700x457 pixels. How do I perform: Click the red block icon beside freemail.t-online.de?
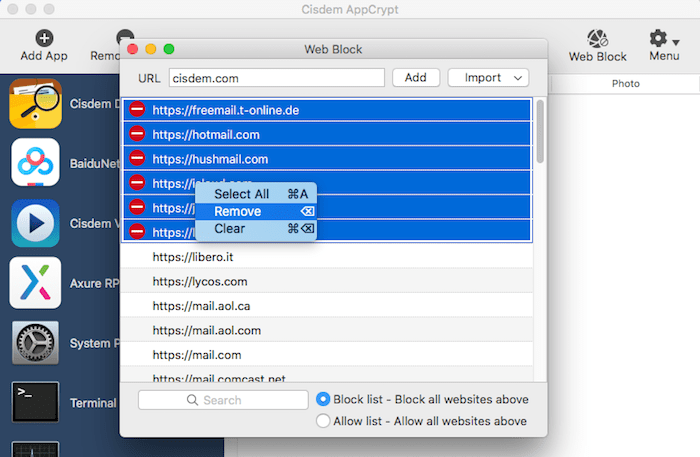tap(137, 110)
